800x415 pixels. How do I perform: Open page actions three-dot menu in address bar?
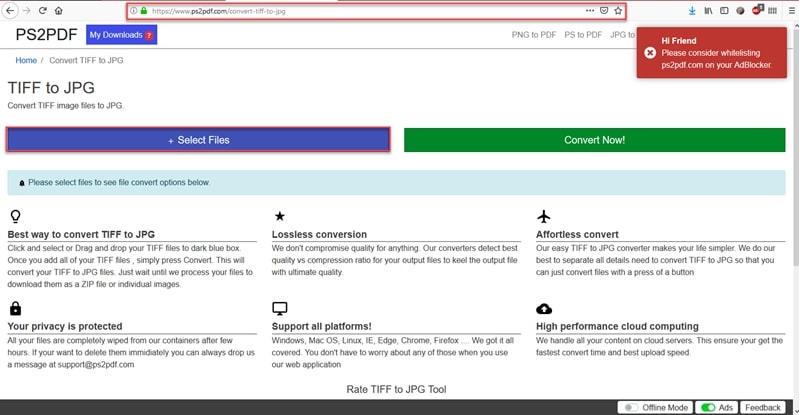click(x=589, y=10)
